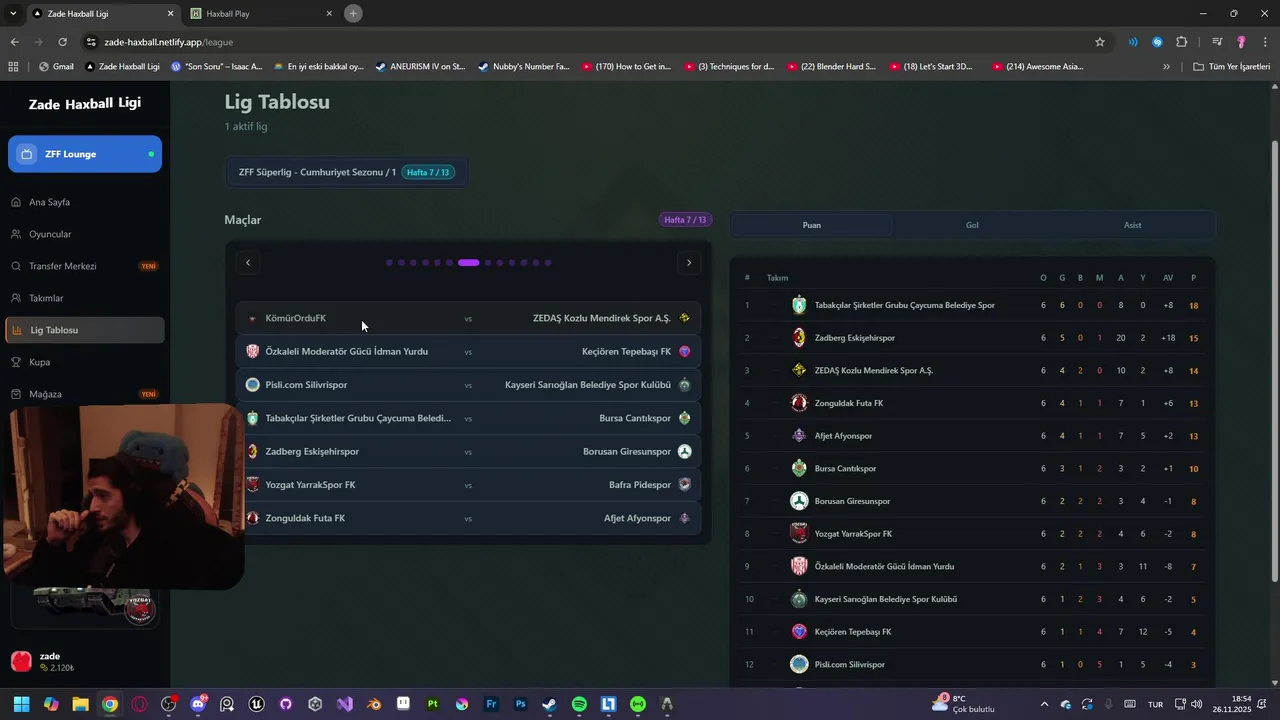
Task: Open Zonguldak Futa FK vs Afjet match
Action: 469,518
